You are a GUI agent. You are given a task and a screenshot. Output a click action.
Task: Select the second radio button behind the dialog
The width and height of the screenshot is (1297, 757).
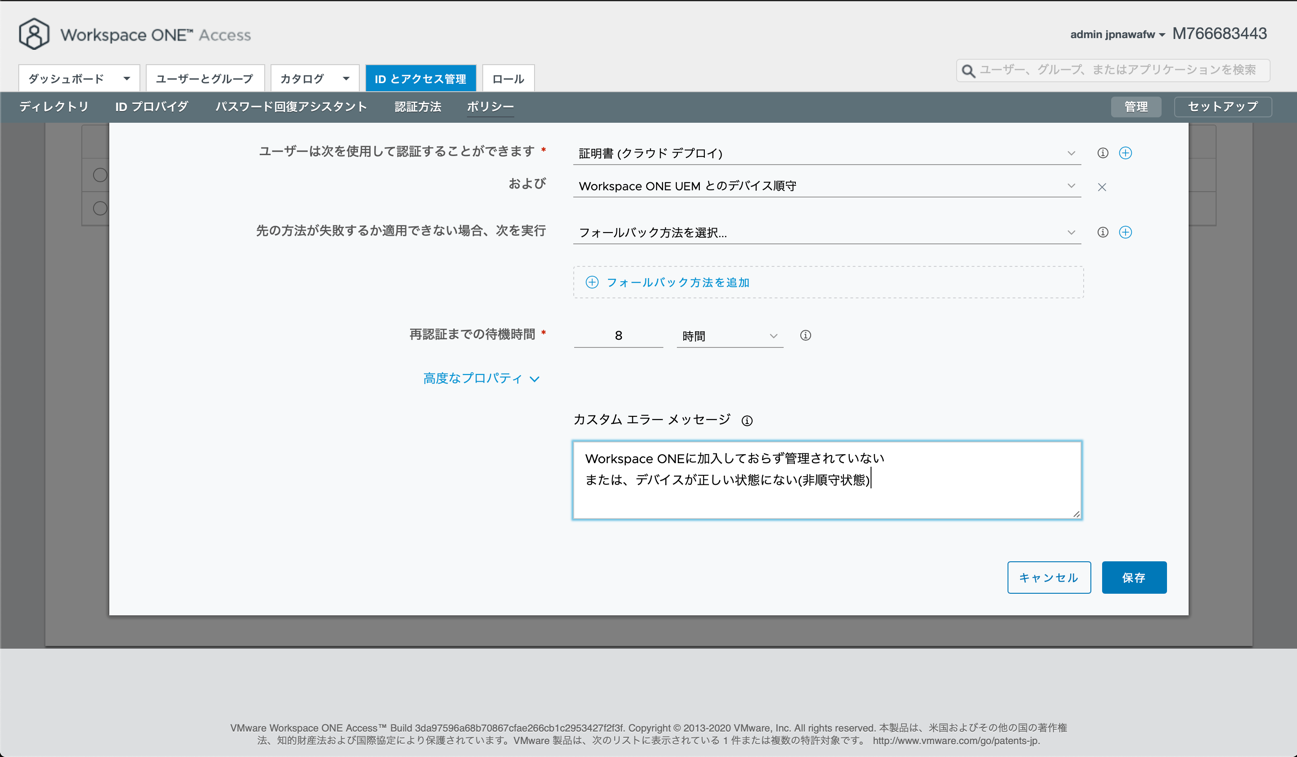100,209
